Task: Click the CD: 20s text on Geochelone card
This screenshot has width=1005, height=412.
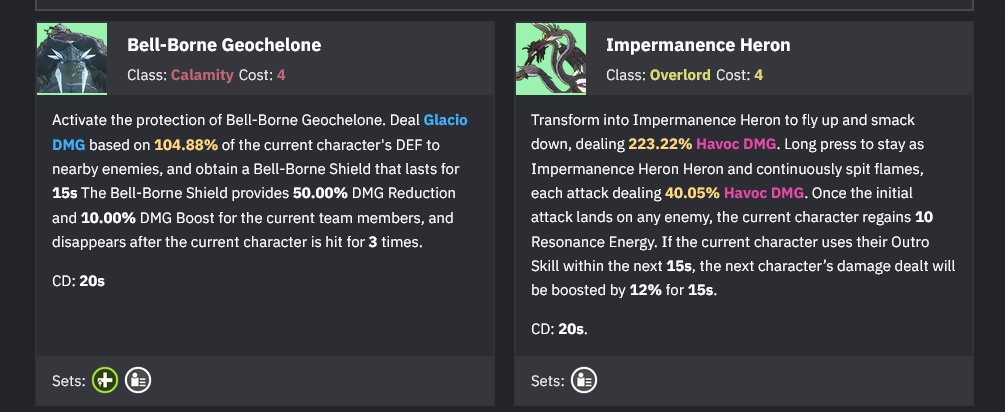Action: [78, 281]
